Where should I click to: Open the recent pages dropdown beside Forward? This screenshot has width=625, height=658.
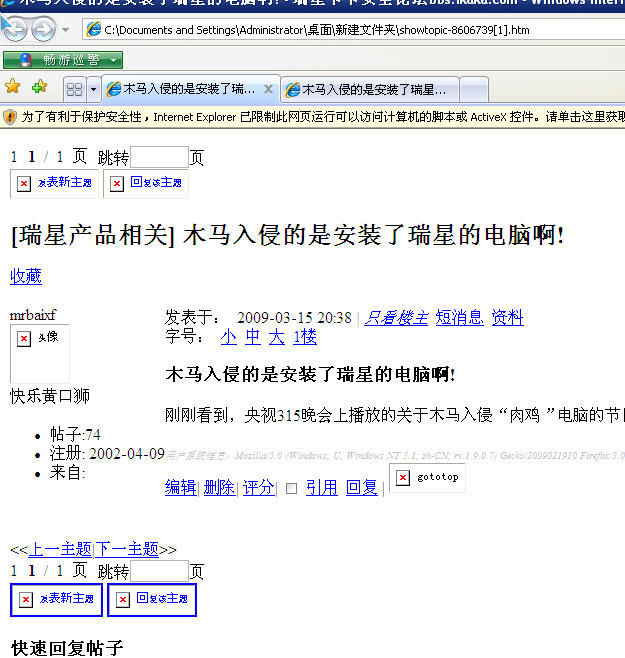pos(65,30)
